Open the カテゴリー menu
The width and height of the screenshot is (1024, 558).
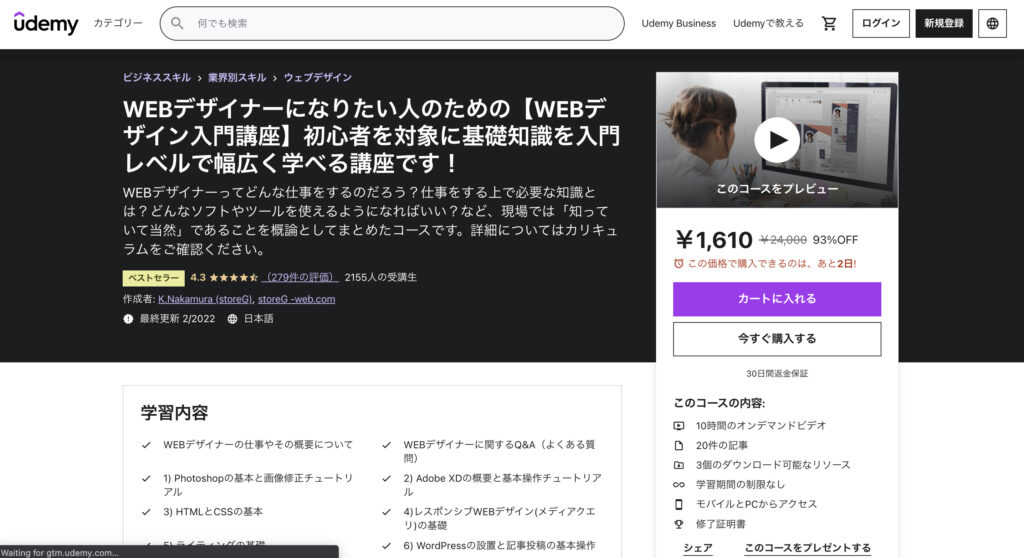(118, 24)
